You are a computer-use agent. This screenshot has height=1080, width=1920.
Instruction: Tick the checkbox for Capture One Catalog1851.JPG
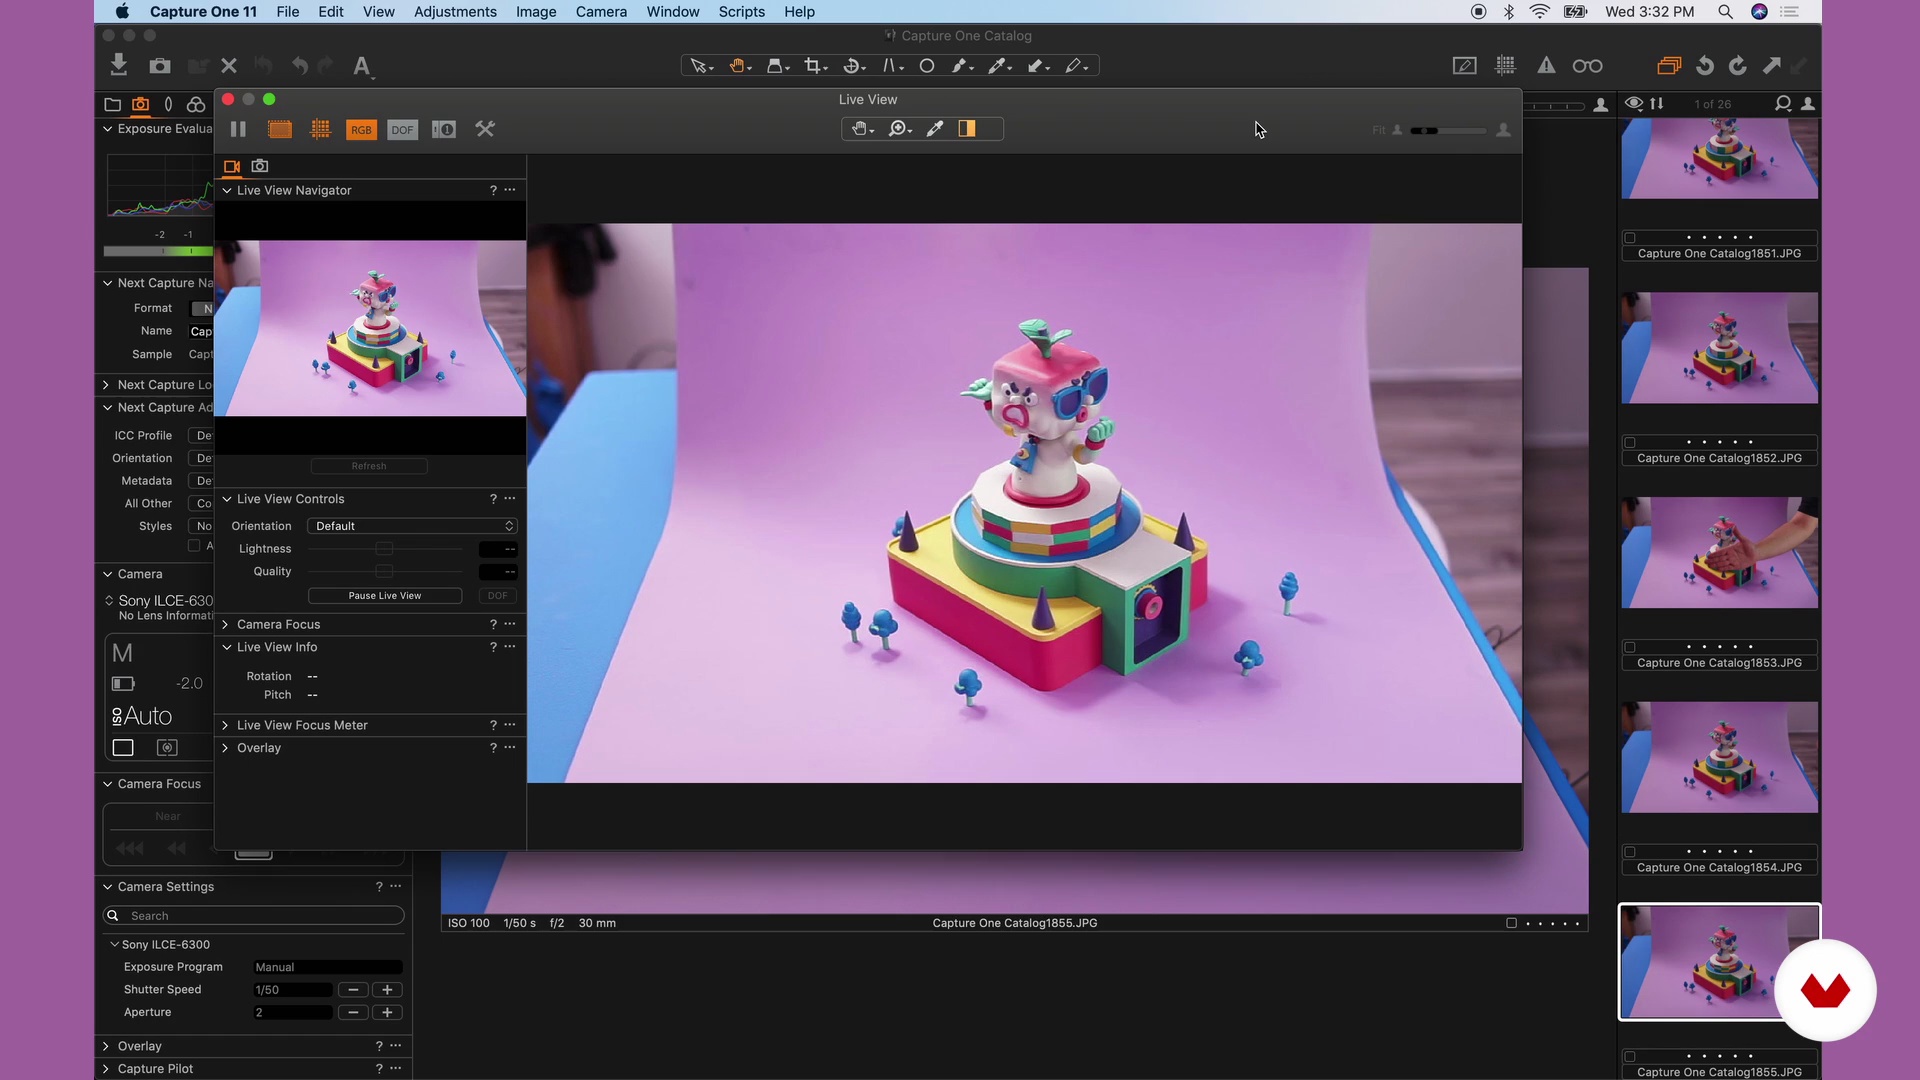click(x=1630, y=238)
